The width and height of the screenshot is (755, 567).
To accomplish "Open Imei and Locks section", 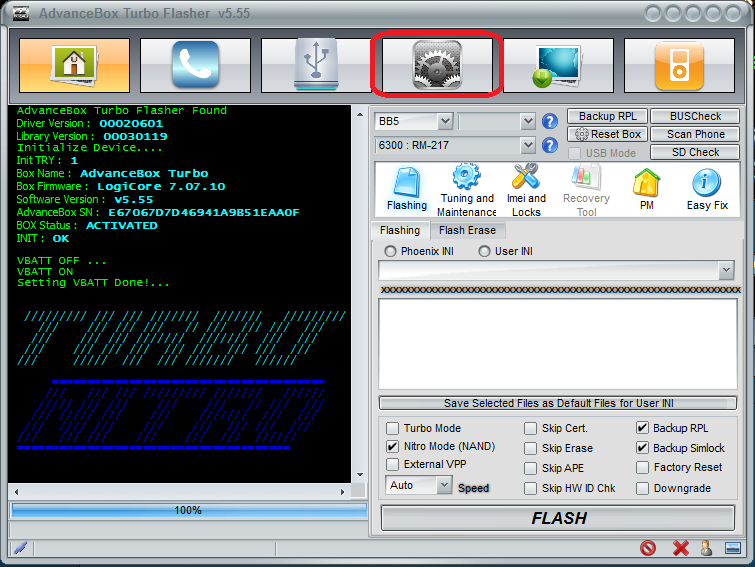I will click(526, 189).
